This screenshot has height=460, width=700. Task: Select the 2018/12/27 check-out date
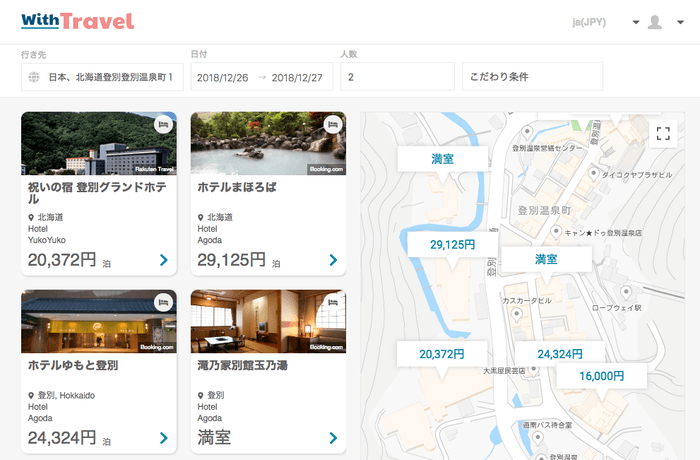296,77
